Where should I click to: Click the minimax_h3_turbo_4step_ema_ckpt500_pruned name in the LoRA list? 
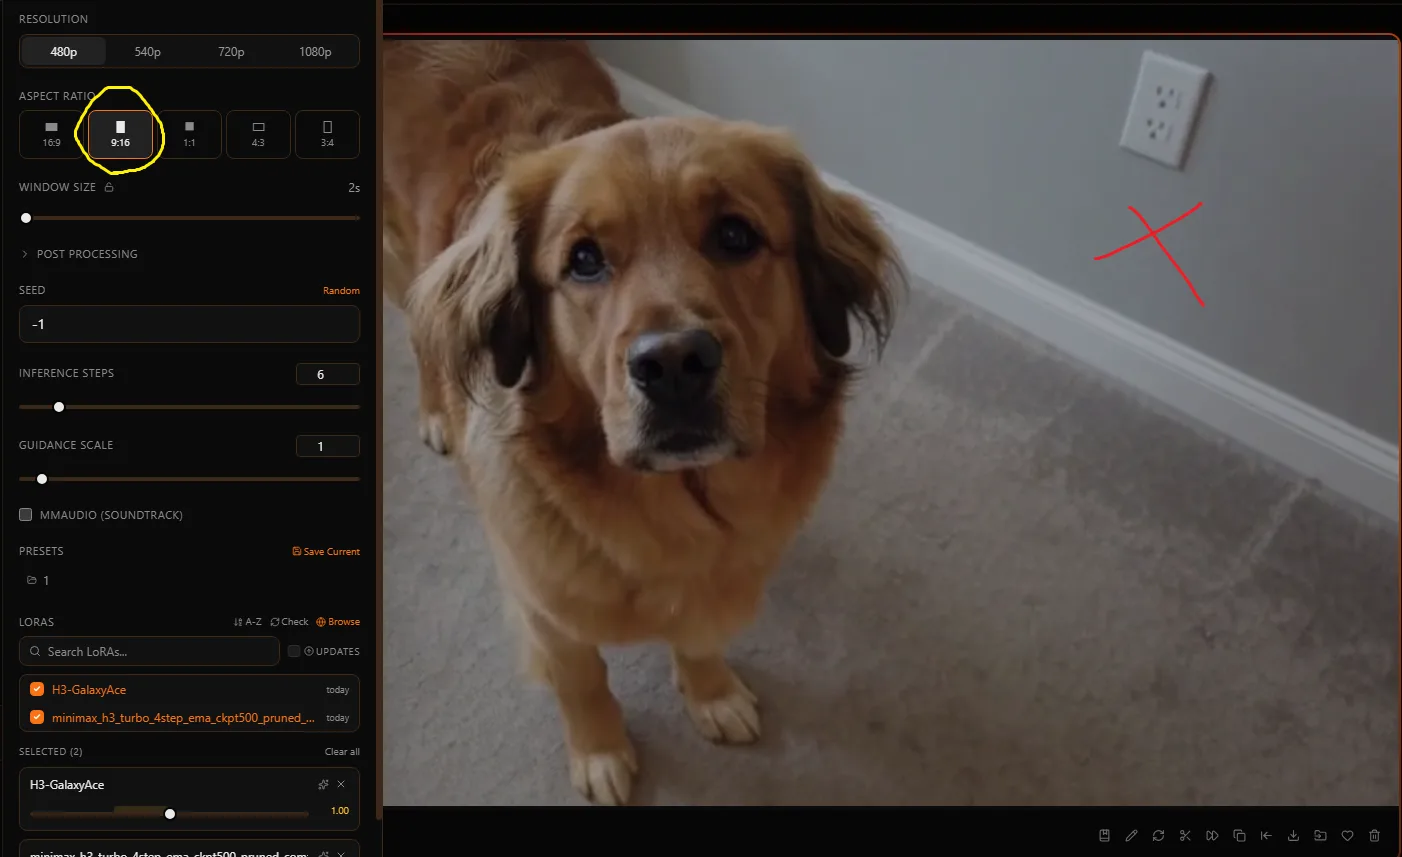point(183,718)
